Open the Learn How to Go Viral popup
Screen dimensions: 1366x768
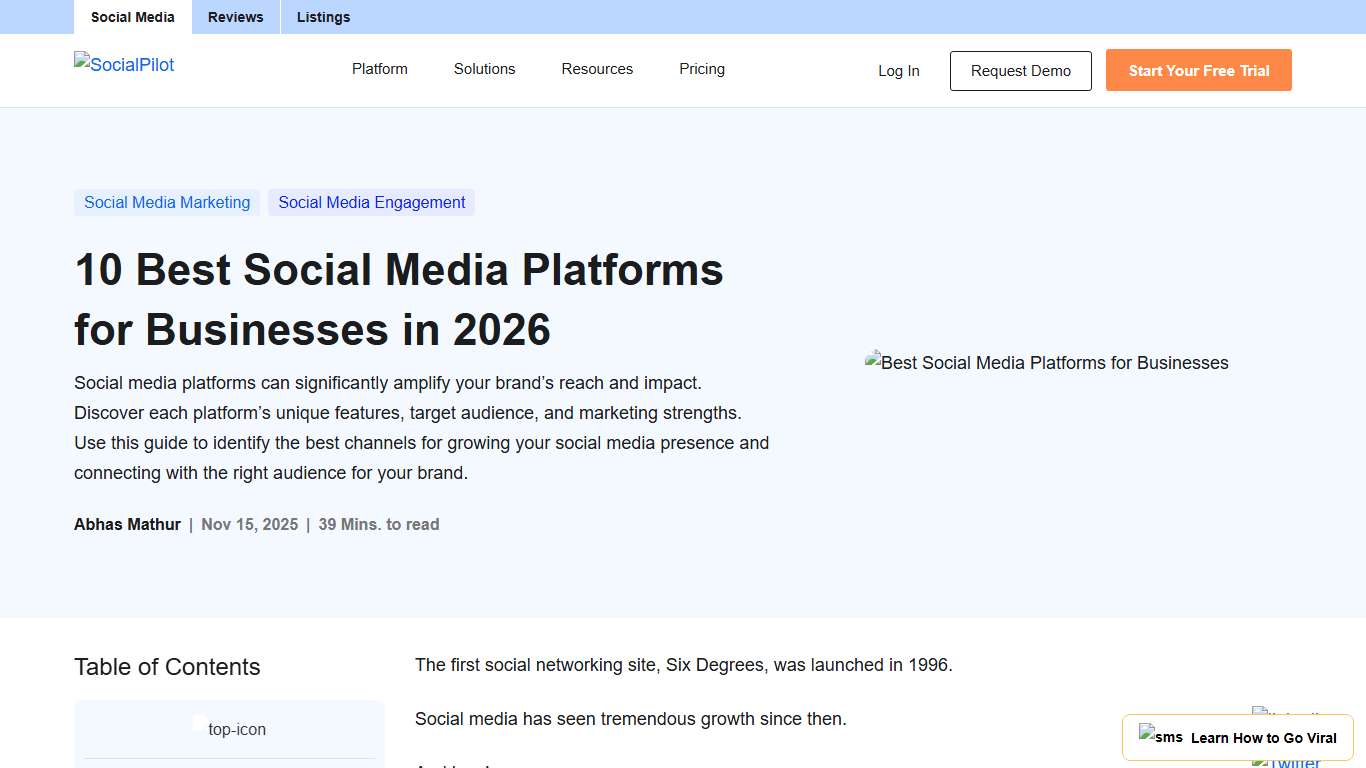[1263, 737]
